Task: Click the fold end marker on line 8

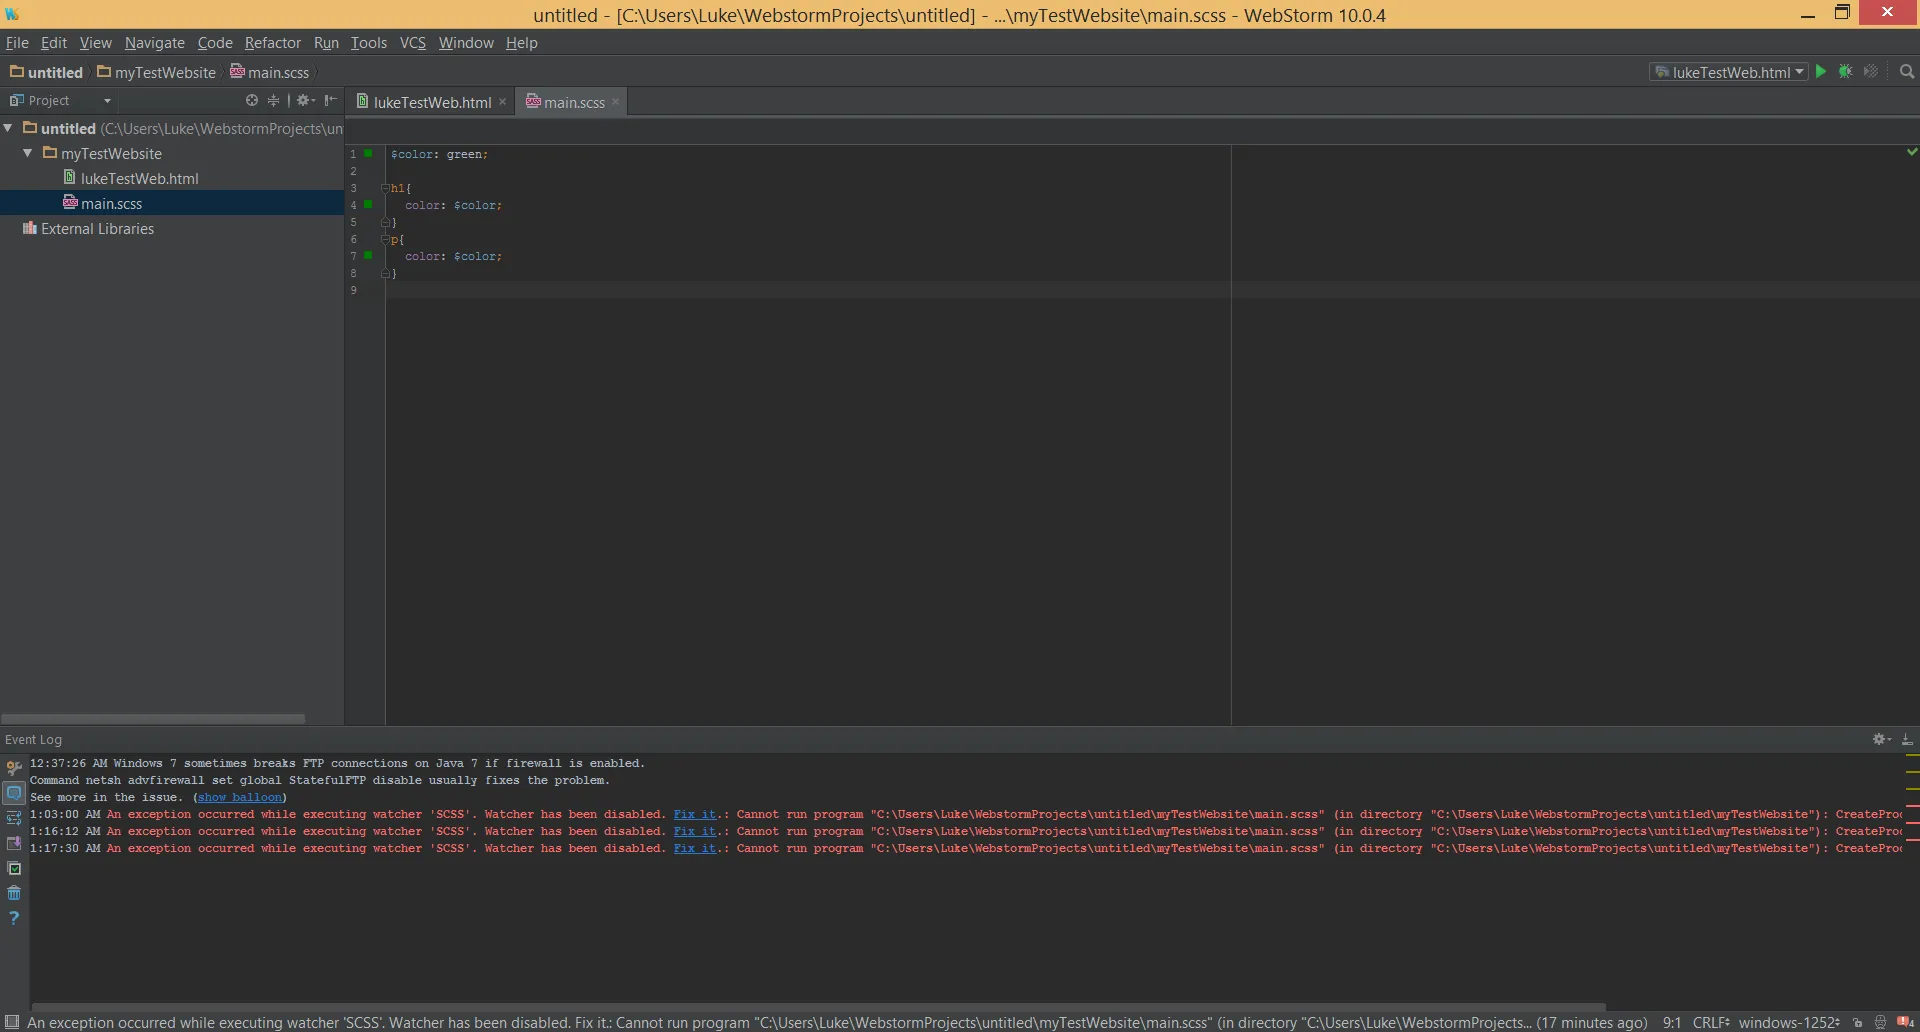Action: pyautogui.click(x=385, y=273)
